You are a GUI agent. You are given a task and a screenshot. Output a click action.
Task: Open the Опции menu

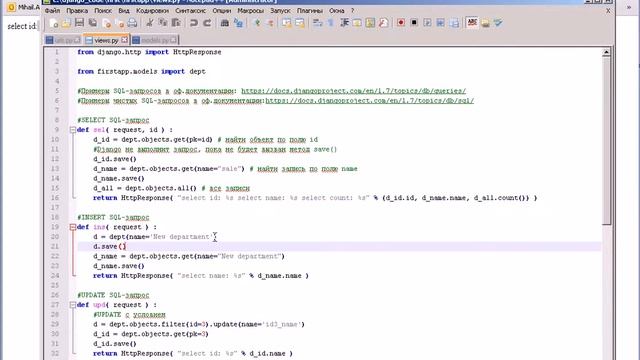pyautogui.click(x=222, y=11)
